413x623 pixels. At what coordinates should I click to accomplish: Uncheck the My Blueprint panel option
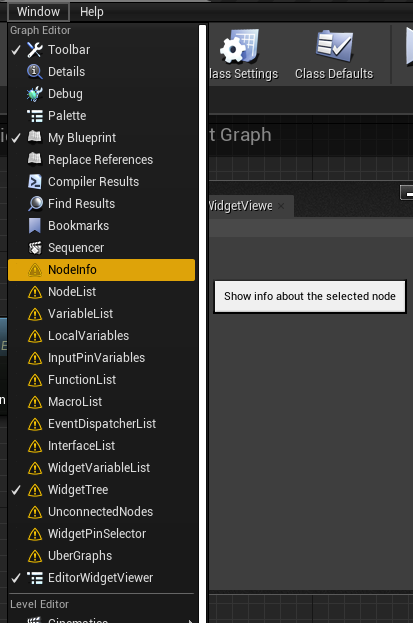tap(101, 137)
